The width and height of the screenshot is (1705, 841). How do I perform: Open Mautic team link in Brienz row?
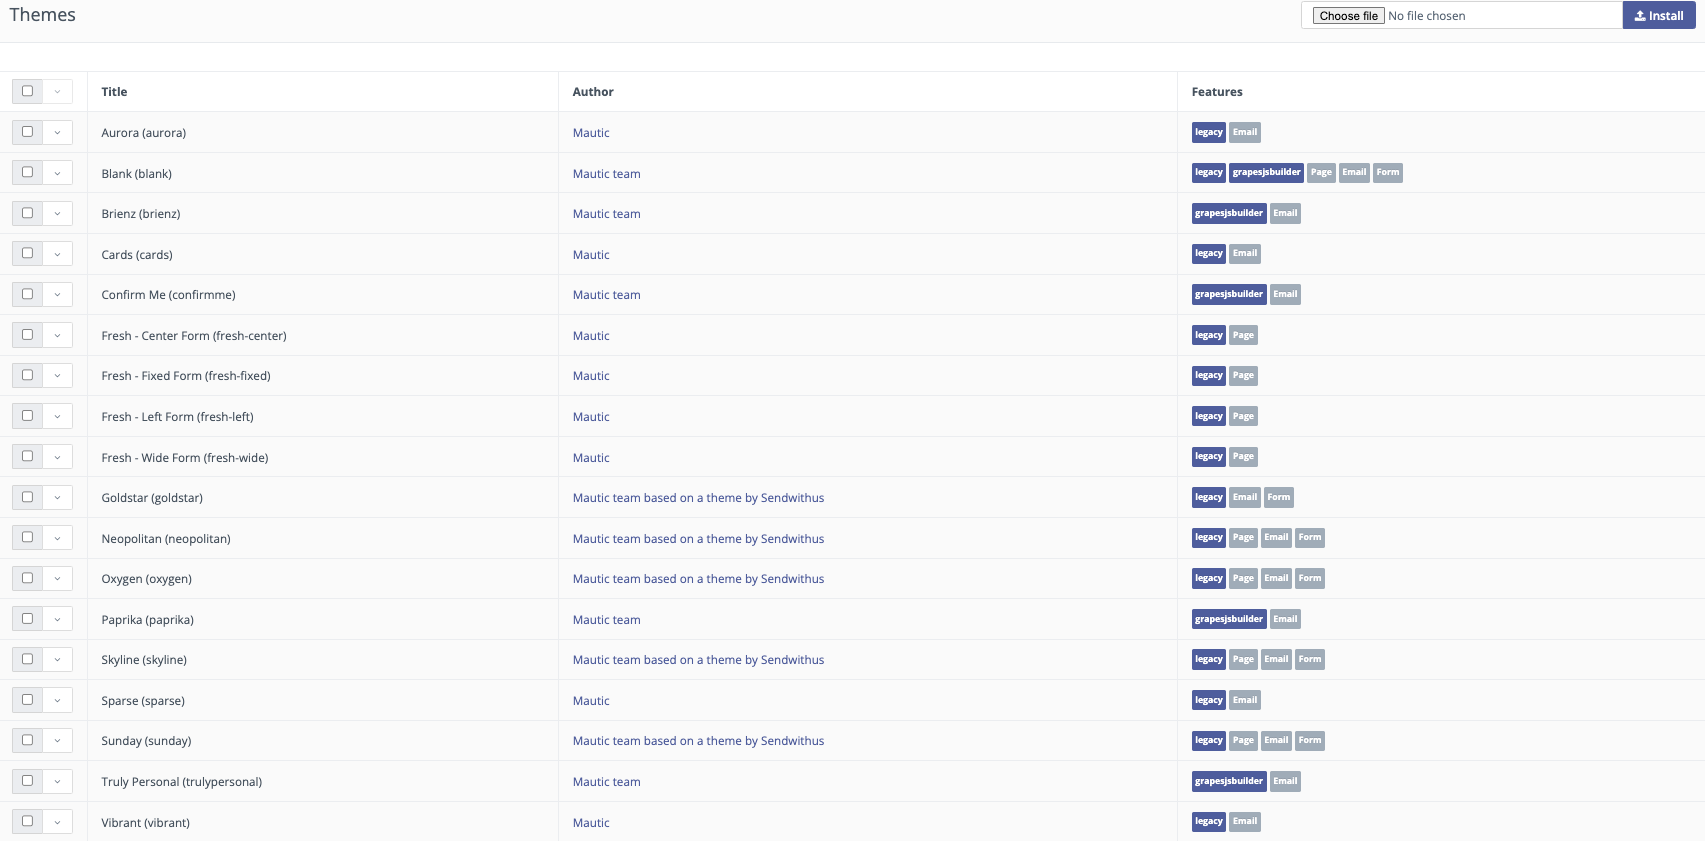[606, 214]
